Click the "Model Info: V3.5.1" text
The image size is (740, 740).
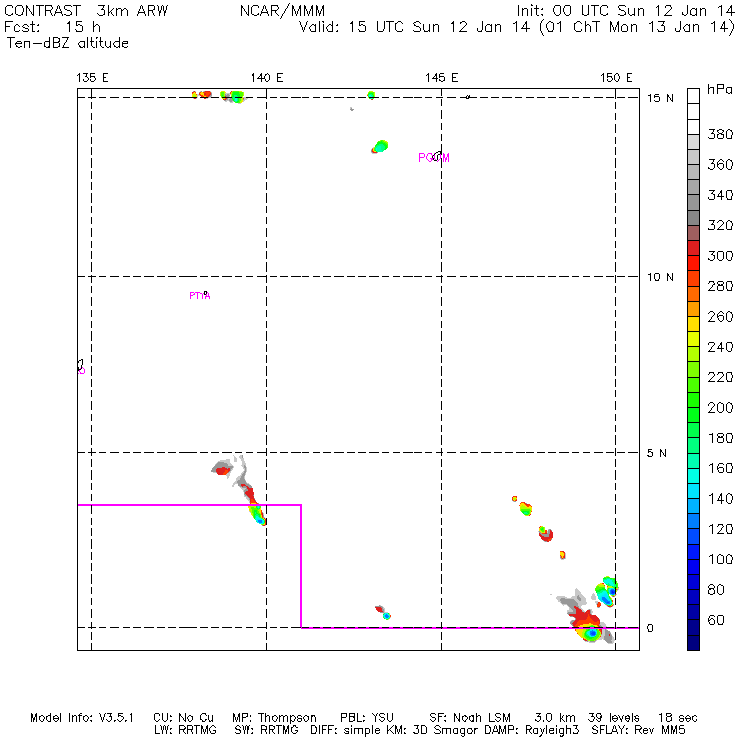82,718
